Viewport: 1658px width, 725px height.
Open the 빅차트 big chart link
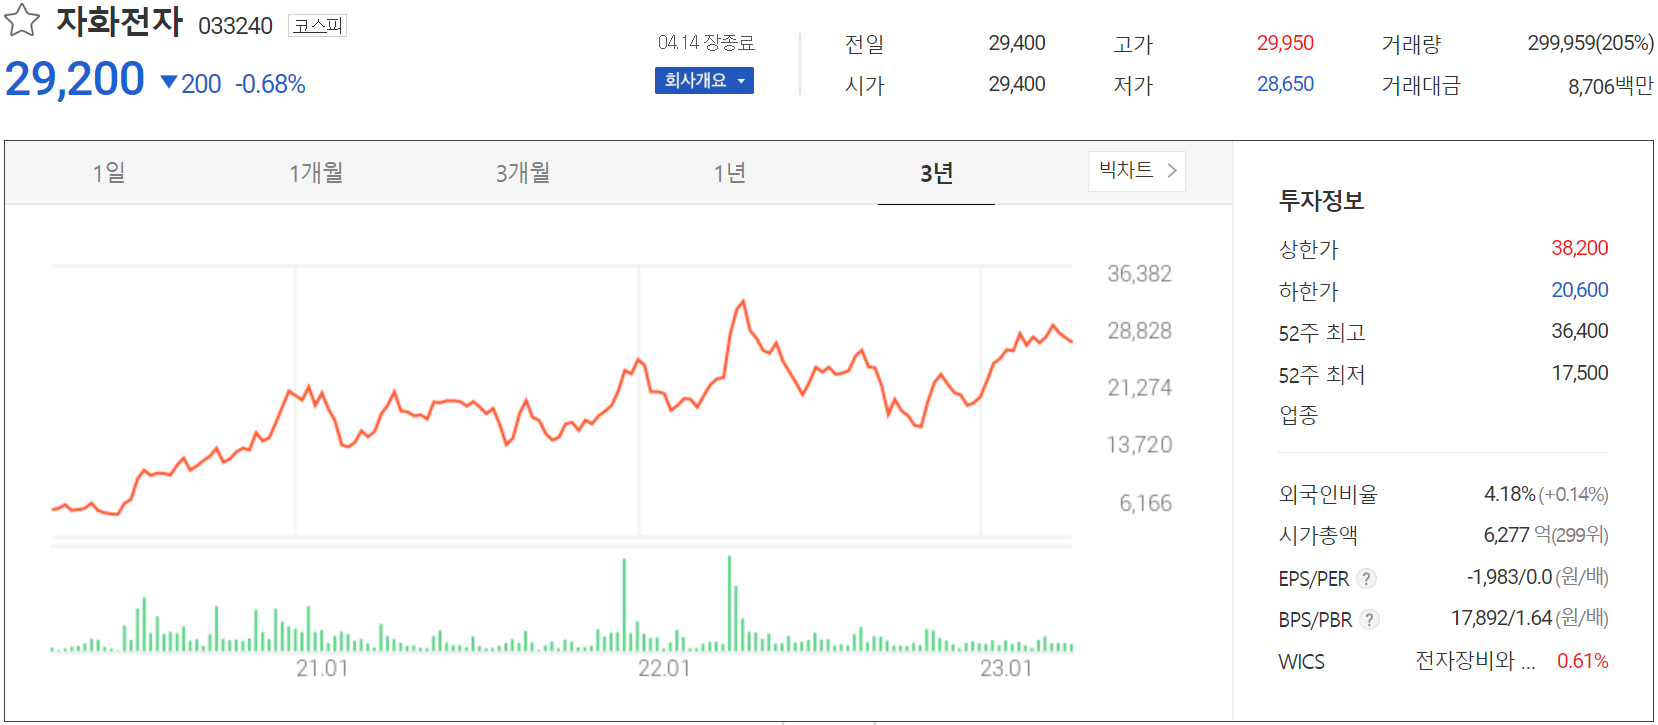coord(1137,171)
